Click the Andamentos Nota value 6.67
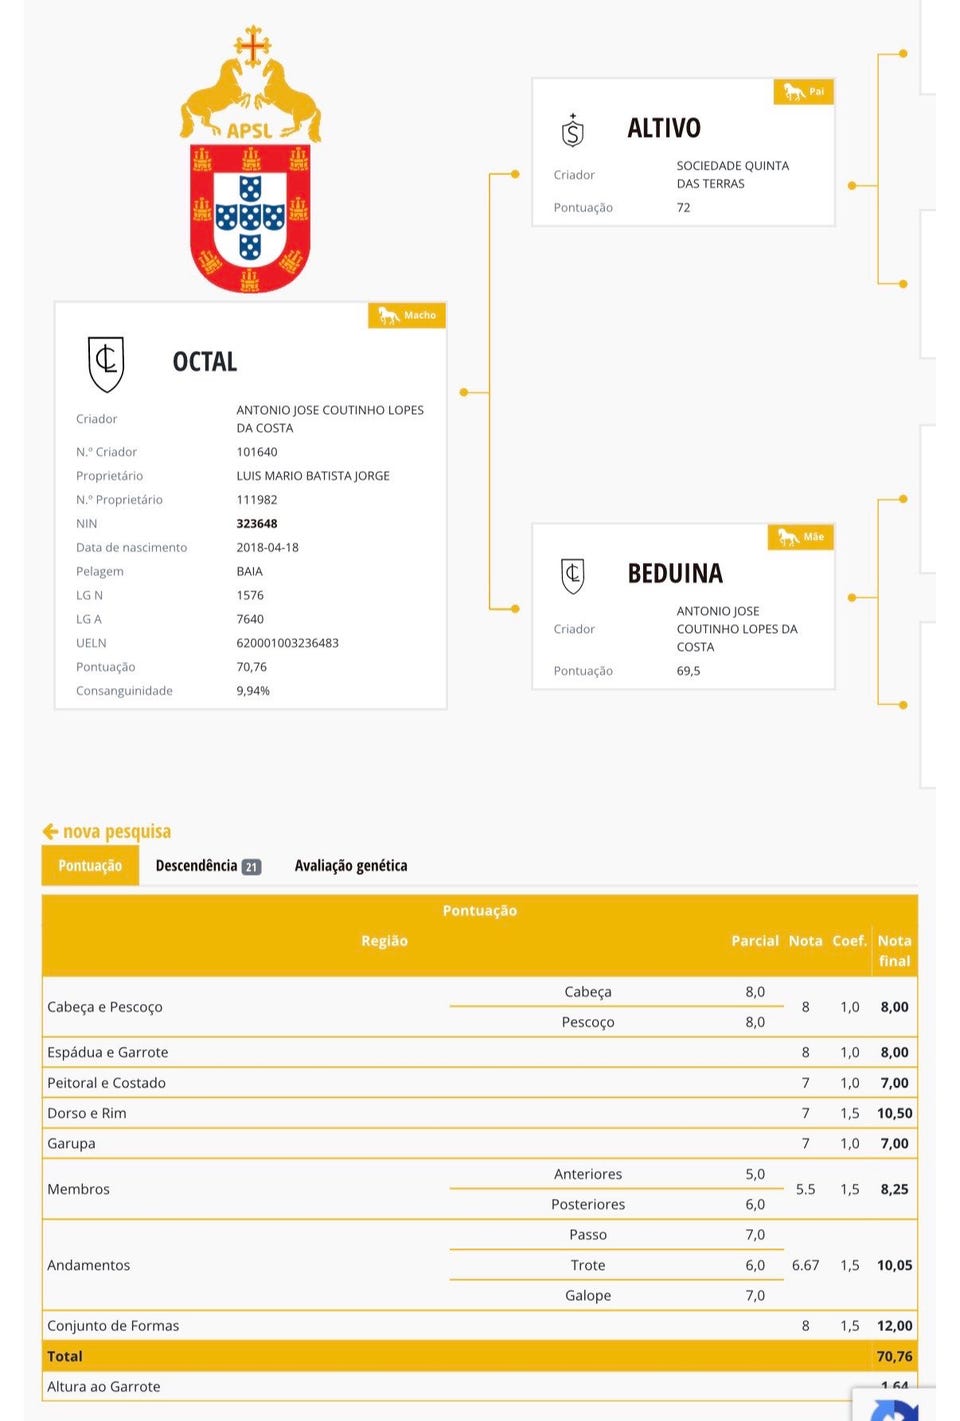 pos(806,1265)
